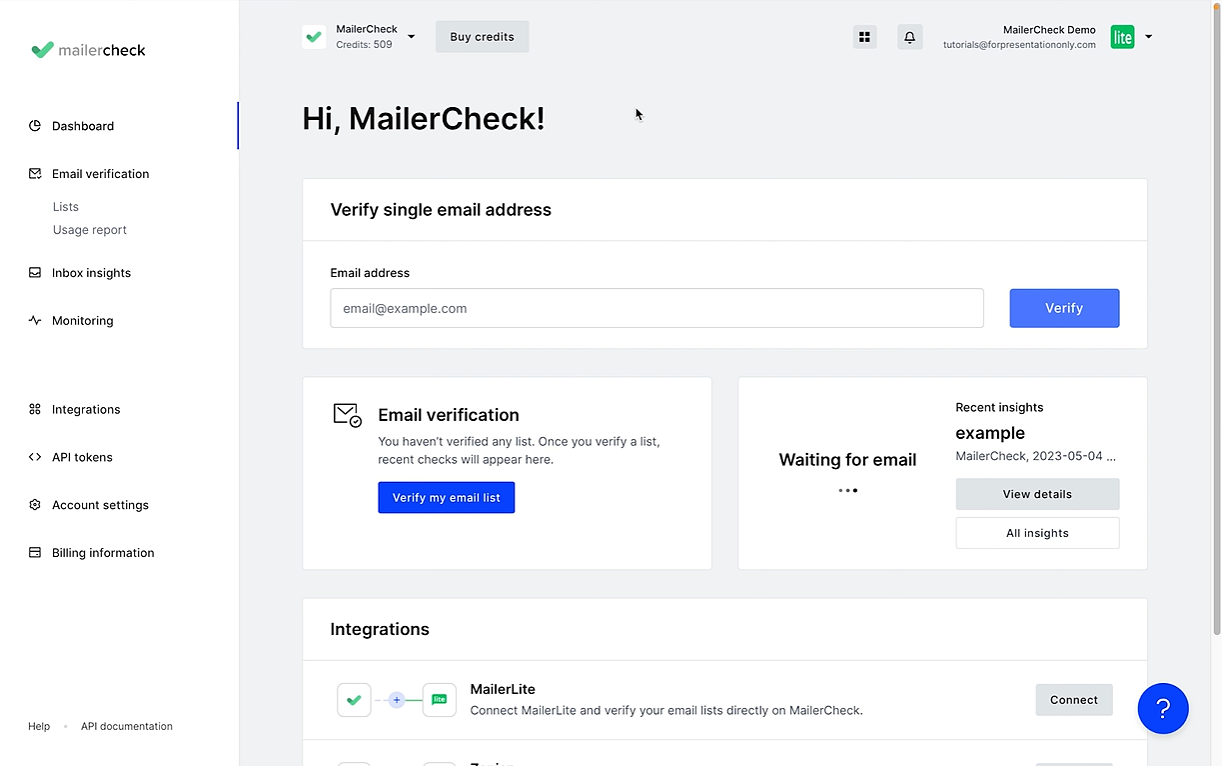Click the plus connector icon in MailerLite row
Viewport: 1222px width, 766px height.
(x=397, y=700)
